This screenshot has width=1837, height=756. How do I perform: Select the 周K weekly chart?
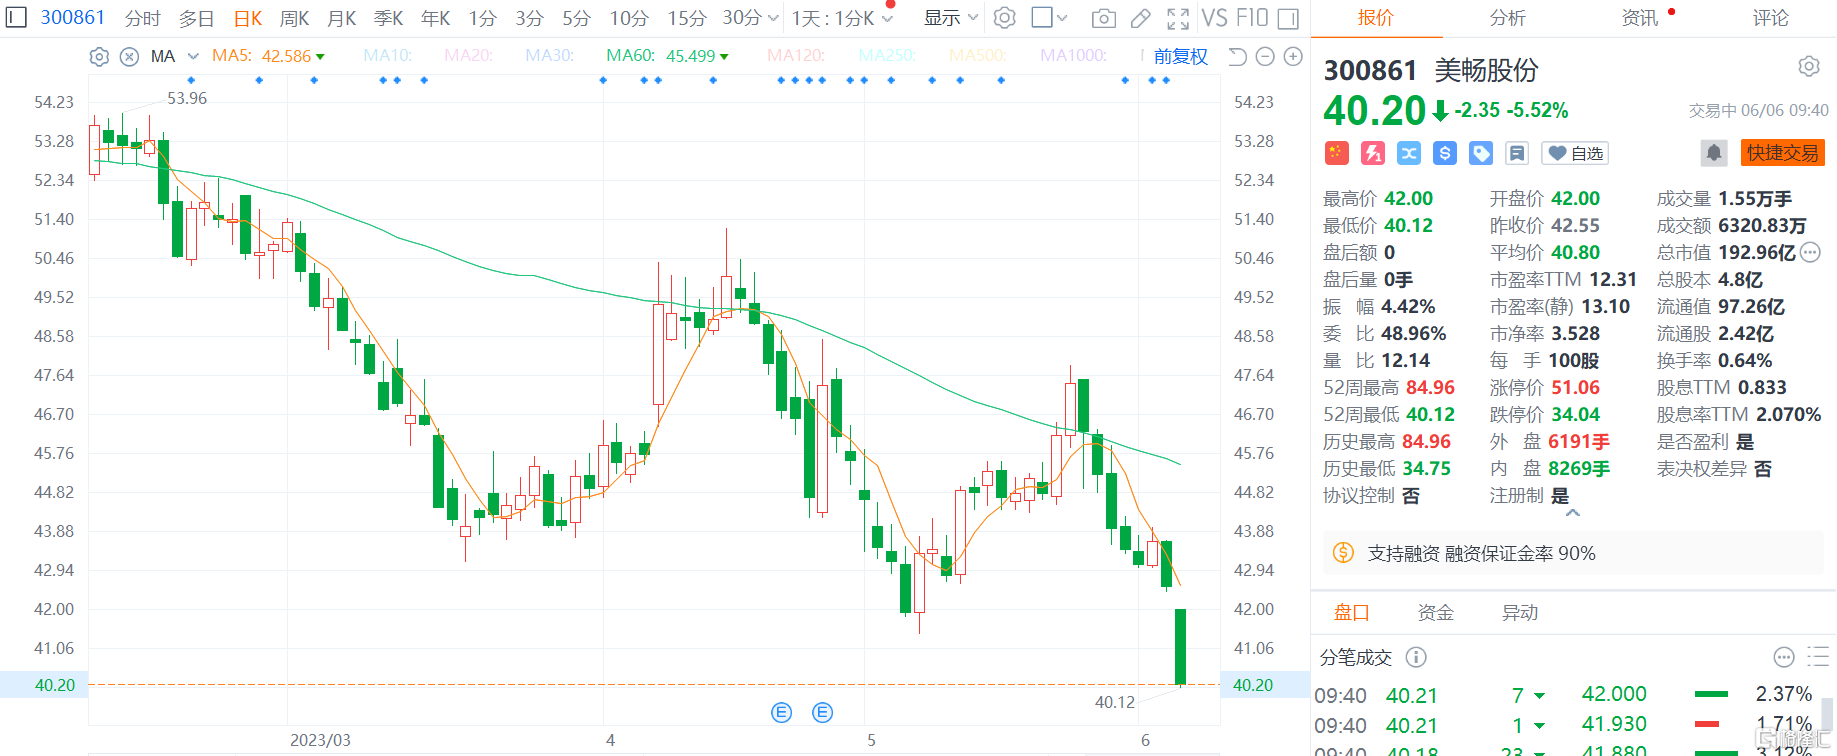click(x=294, y=18)
